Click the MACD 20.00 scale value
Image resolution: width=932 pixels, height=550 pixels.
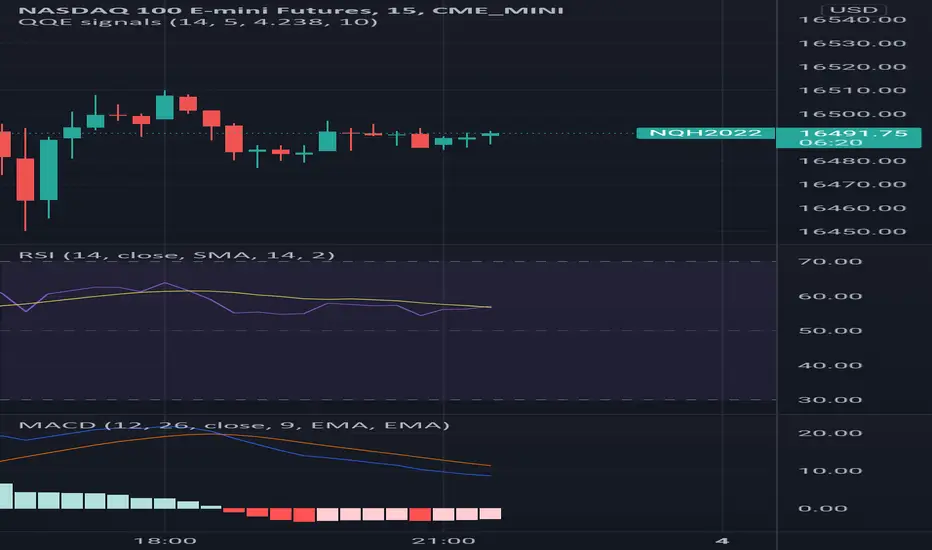pos(830,433)
